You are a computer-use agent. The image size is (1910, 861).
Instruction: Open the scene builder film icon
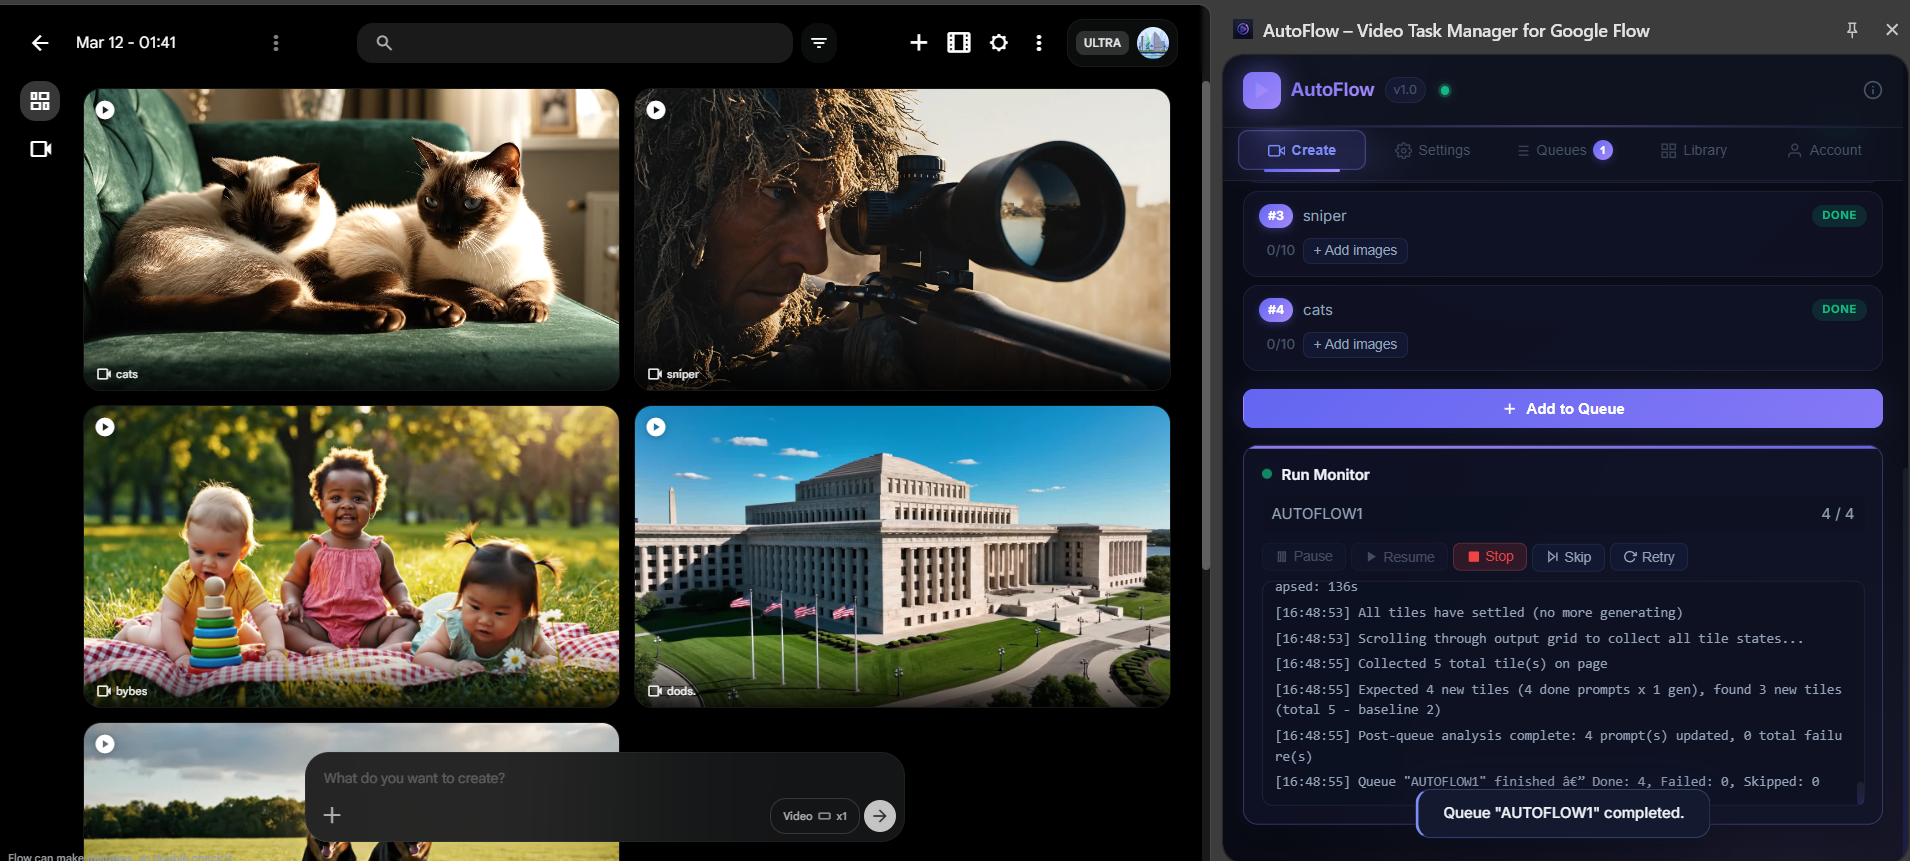[x=958, y=43]
